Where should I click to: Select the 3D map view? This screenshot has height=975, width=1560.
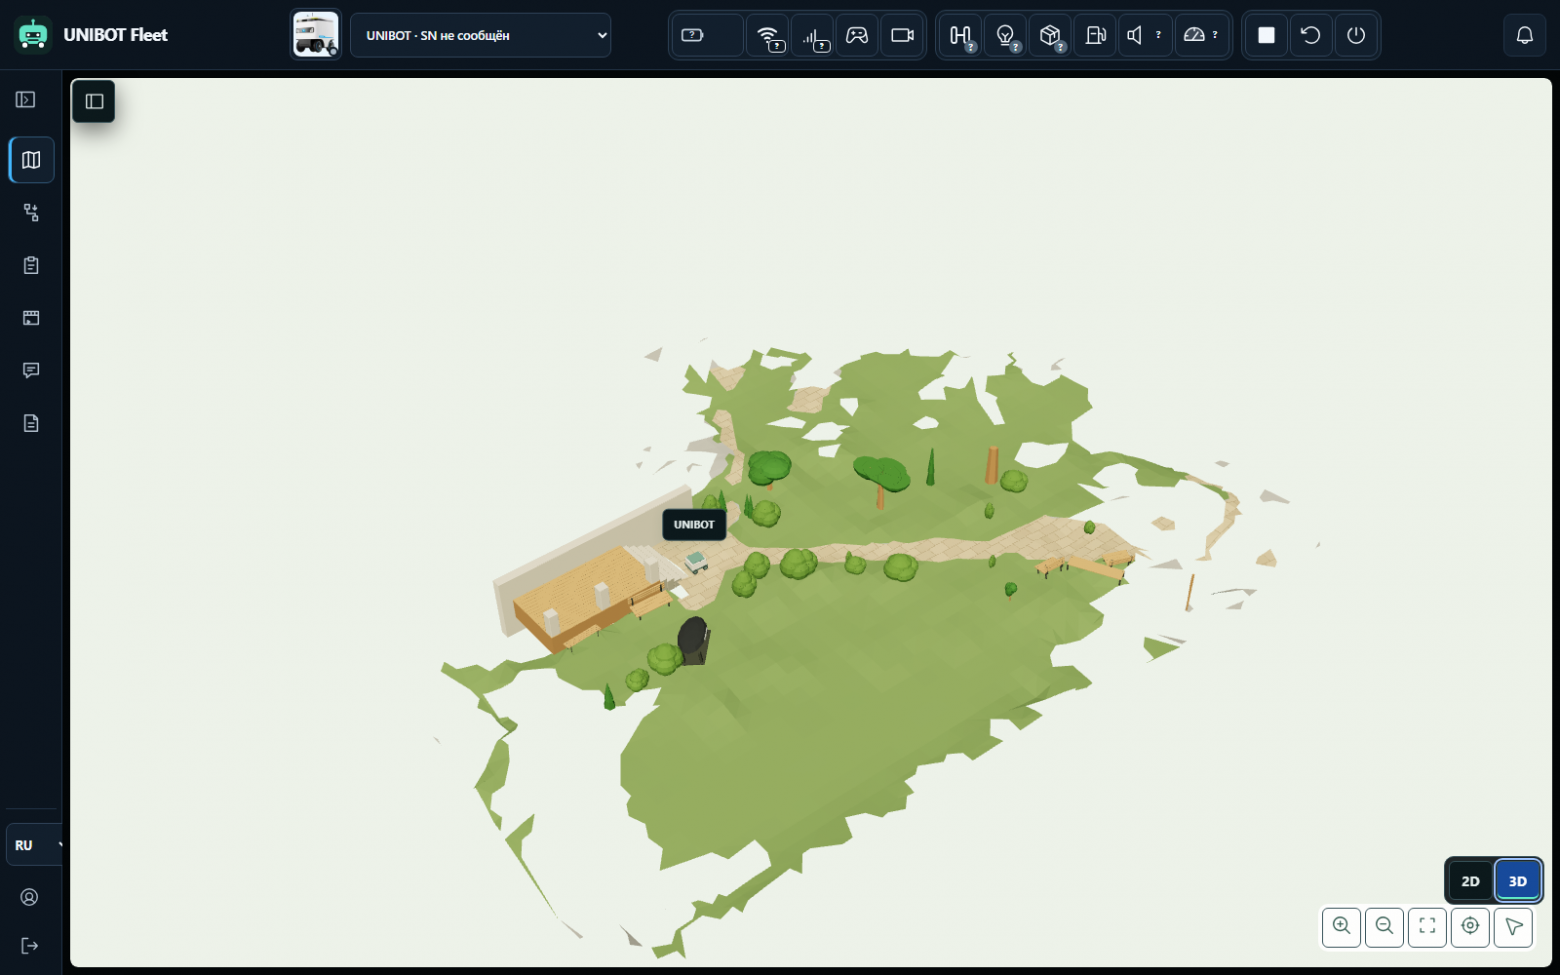coord(1517,881)
